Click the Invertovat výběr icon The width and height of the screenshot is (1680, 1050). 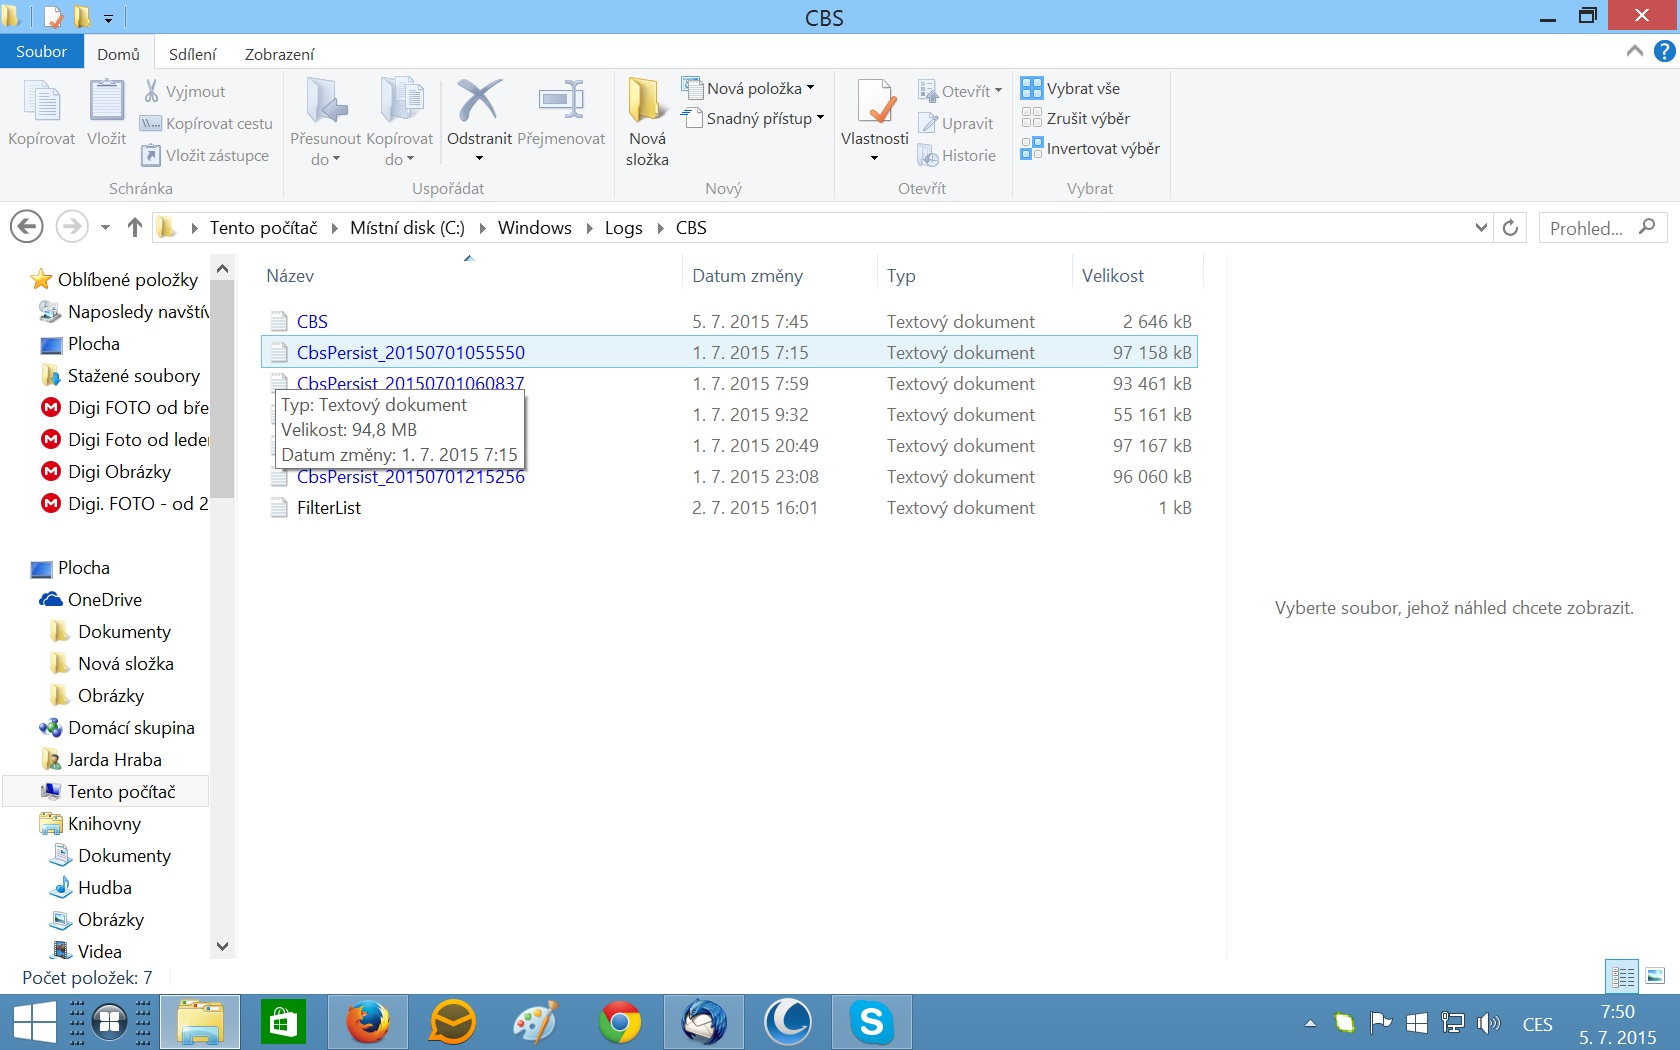tap(1031, 149)
